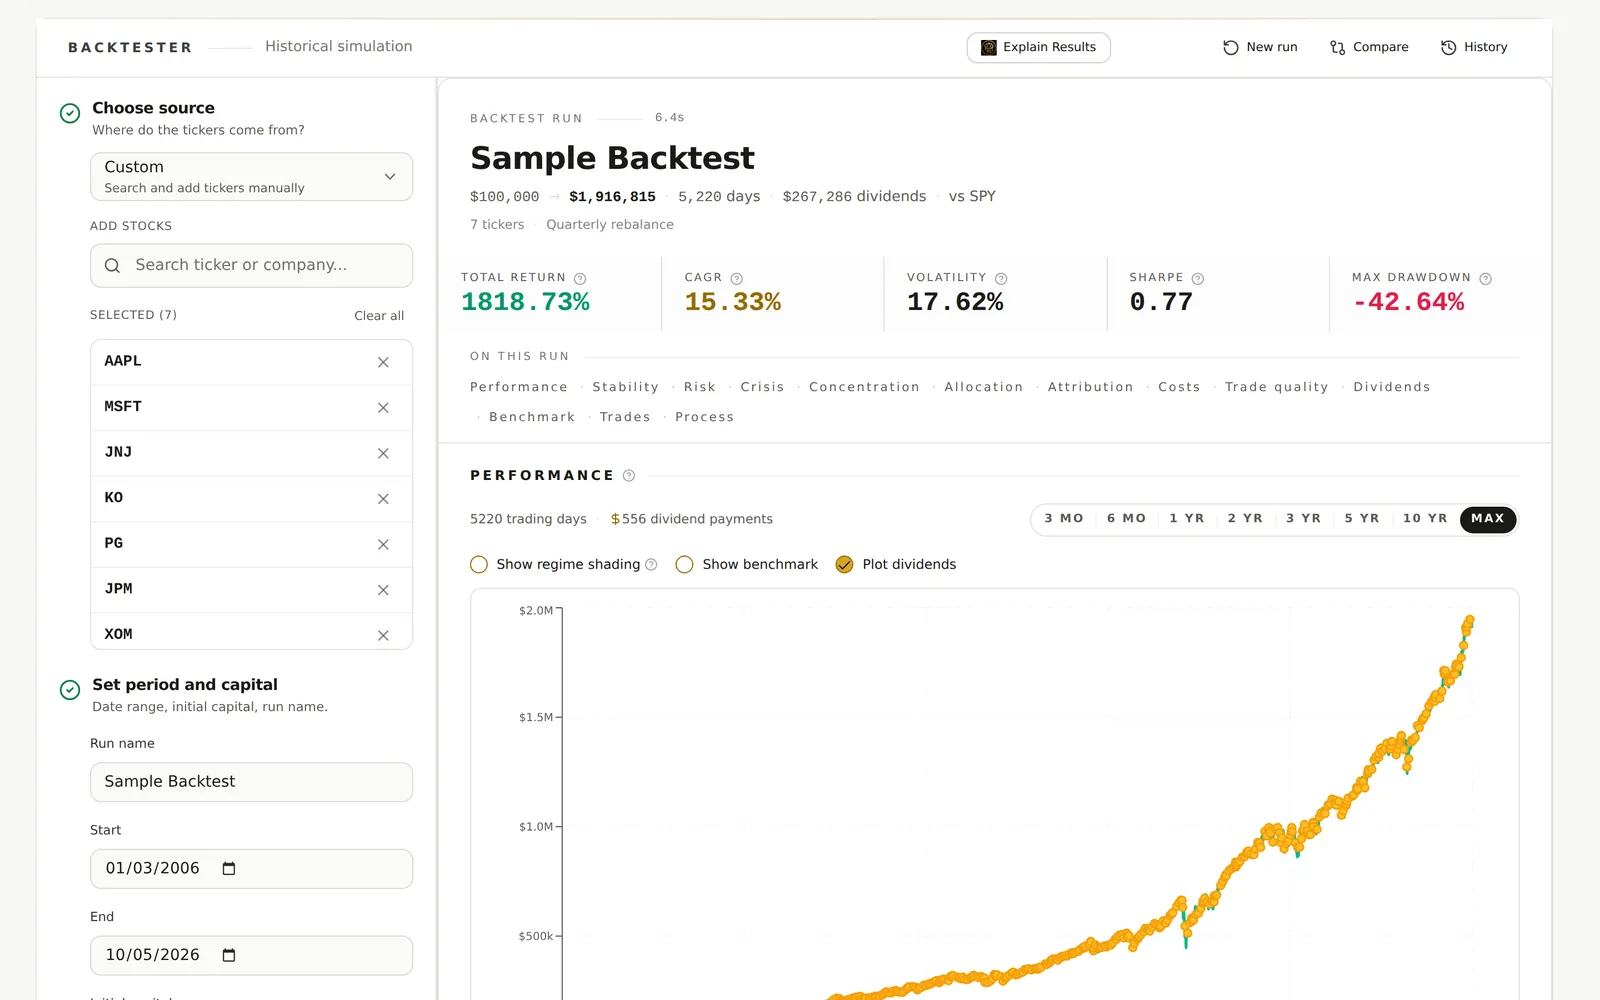Screen dimensions: 1600x1000
Task: Click the CAGR info icon
Action: click(x=737, y=279)
